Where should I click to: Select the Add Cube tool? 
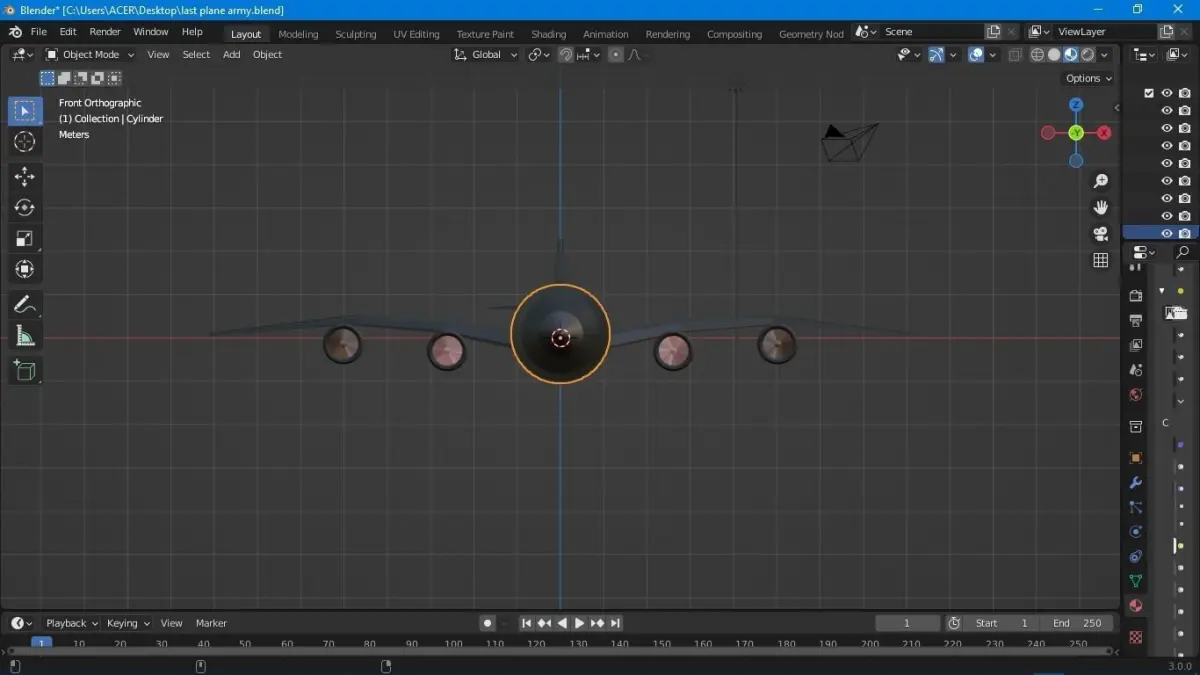[x=25, y=371]
